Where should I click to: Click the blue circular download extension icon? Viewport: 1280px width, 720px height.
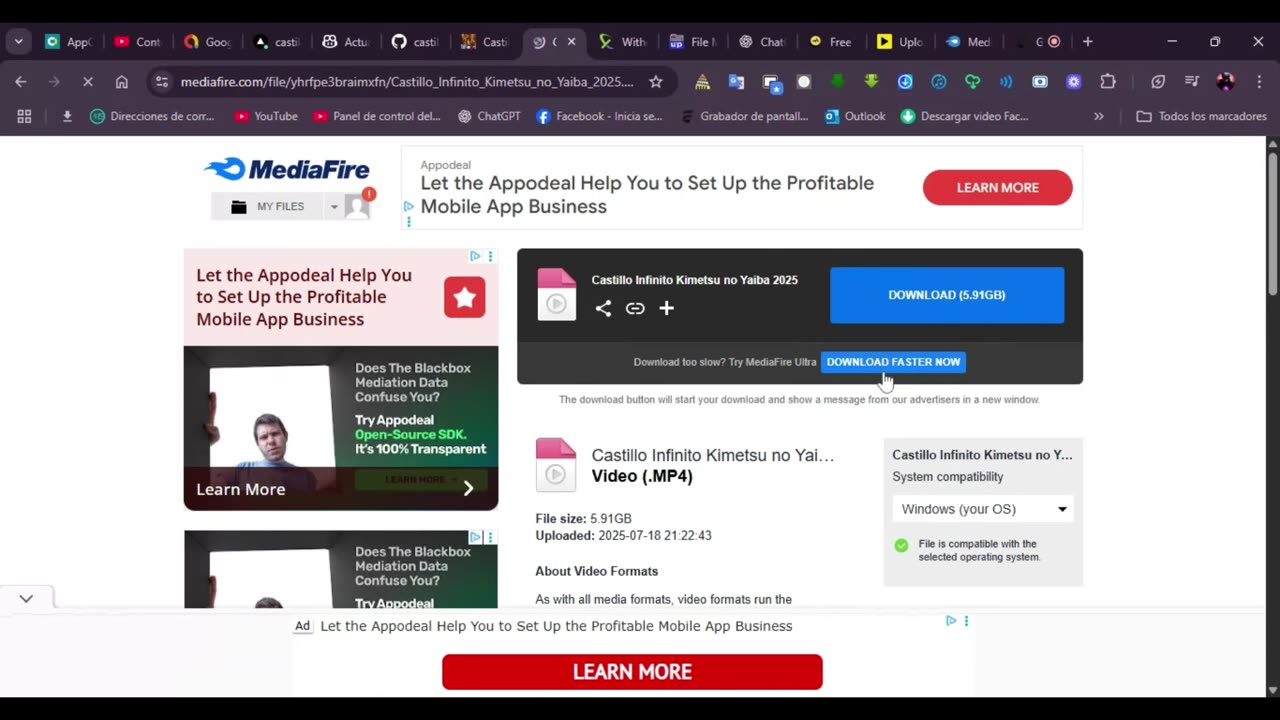(905, 82)
